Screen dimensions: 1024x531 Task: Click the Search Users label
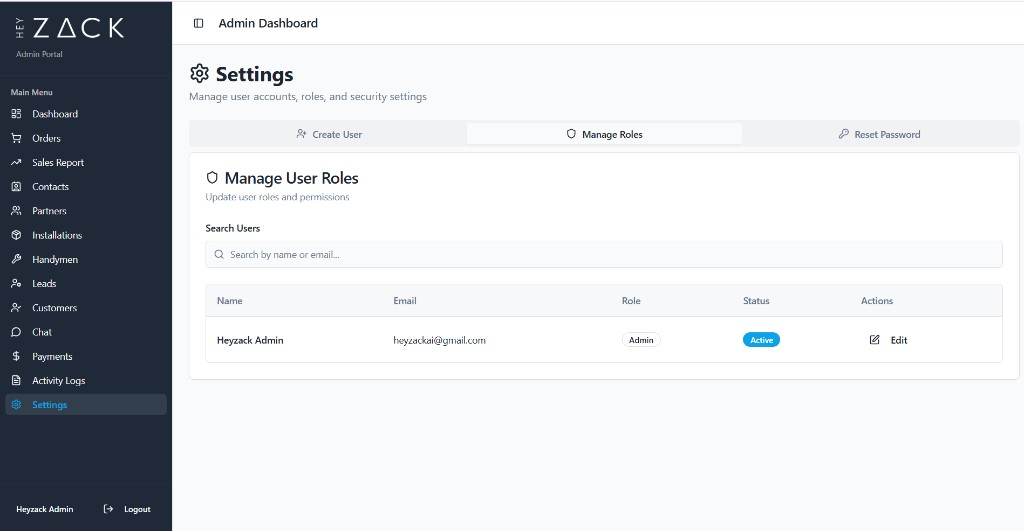[x=232, y=228]
